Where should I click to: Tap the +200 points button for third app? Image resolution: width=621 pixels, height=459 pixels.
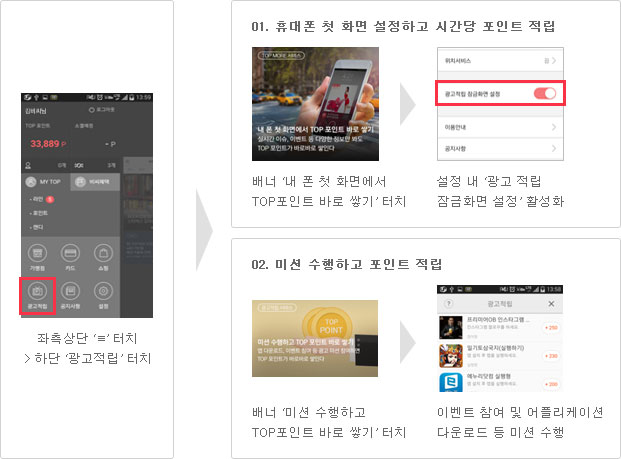click(549, 382)
